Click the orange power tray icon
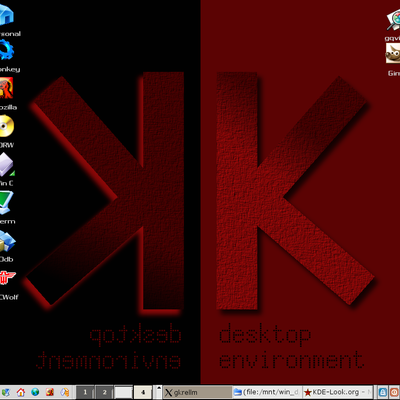Screen dimensions: 400x400 [x=395, y=392]
